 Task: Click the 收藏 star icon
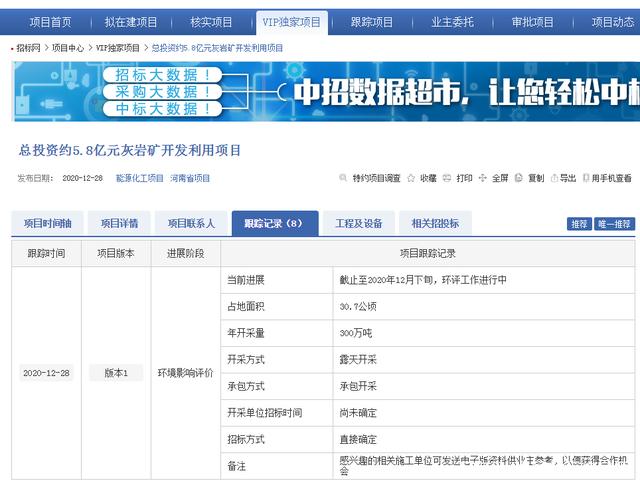coord(411,178)
